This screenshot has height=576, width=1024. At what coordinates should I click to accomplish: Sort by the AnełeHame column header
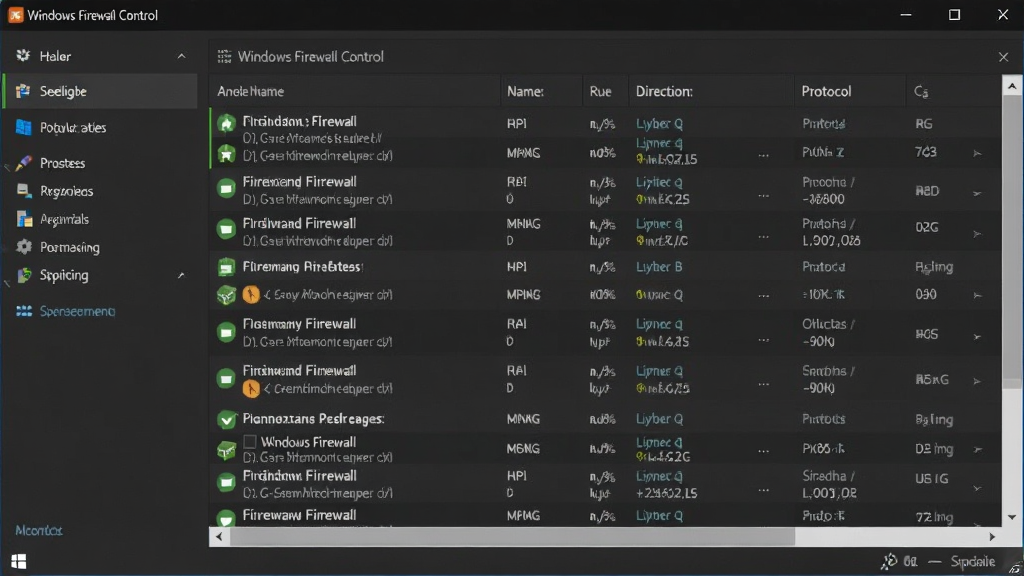tap(251, 91)
